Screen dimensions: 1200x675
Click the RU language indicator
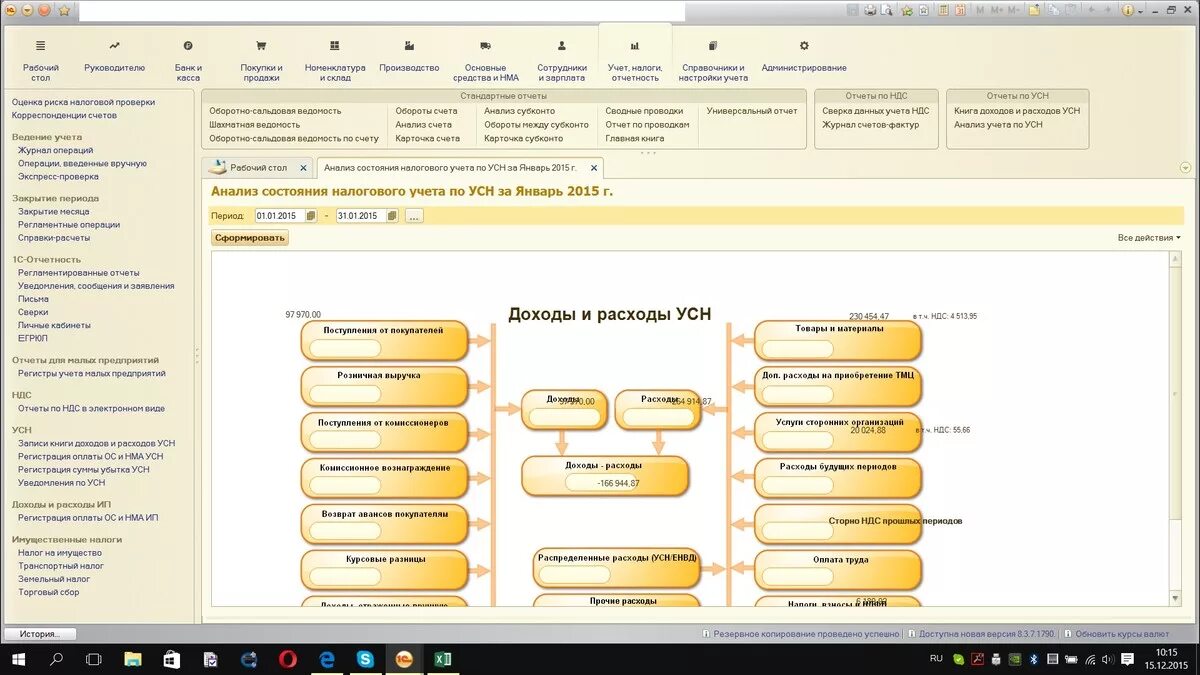pos(936,658)
